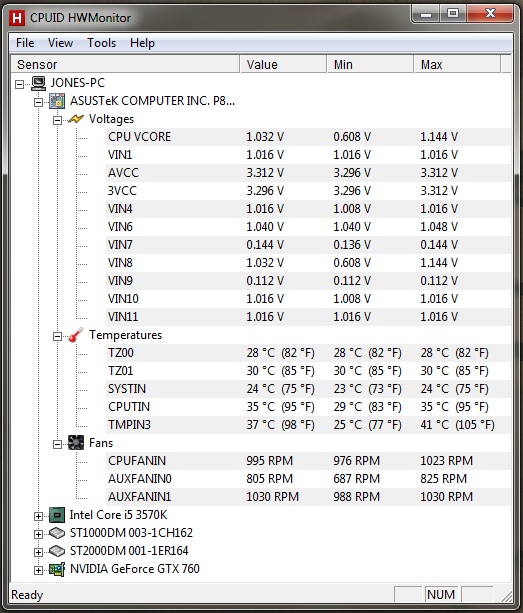Click the Max column header
The image size is (523, 613).
457,65
